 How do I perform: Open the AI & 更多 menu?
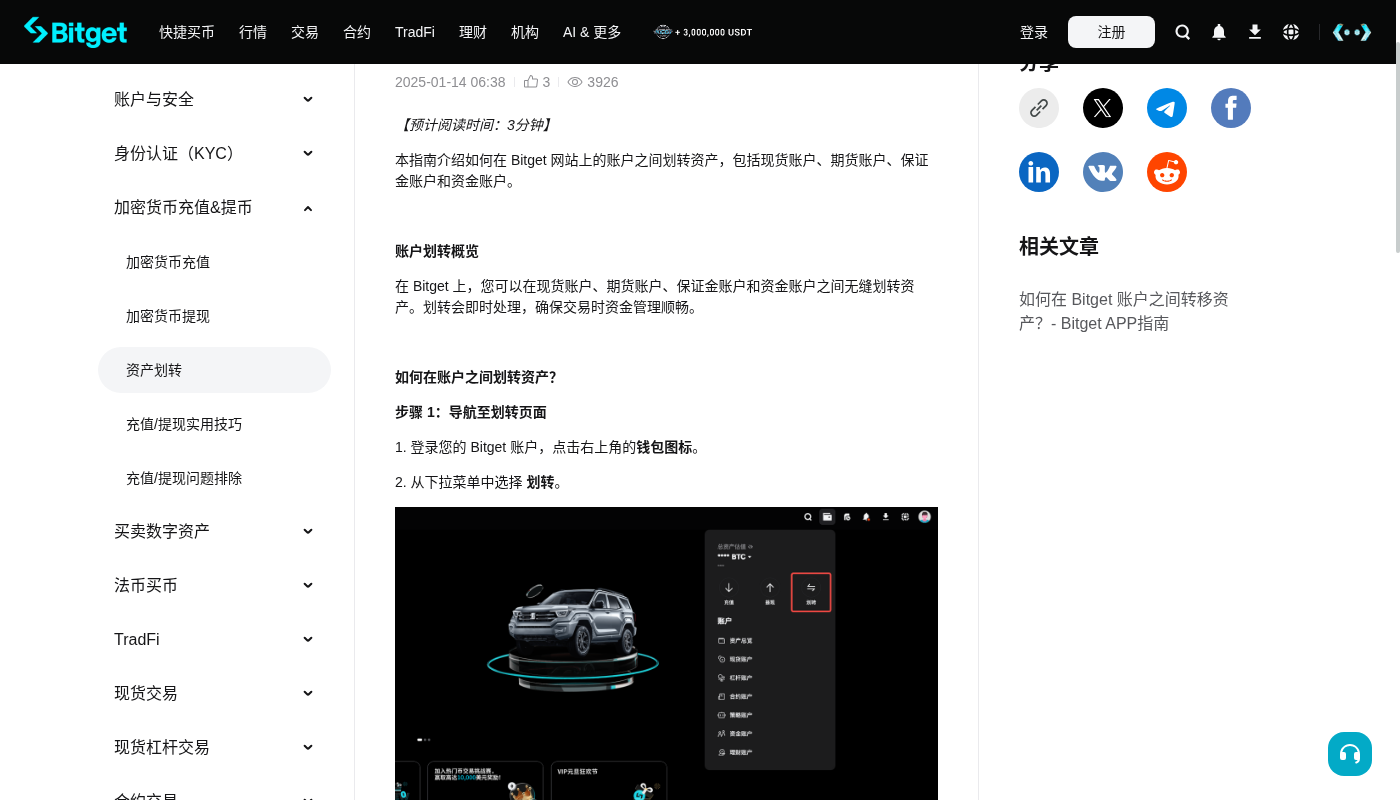592,32
